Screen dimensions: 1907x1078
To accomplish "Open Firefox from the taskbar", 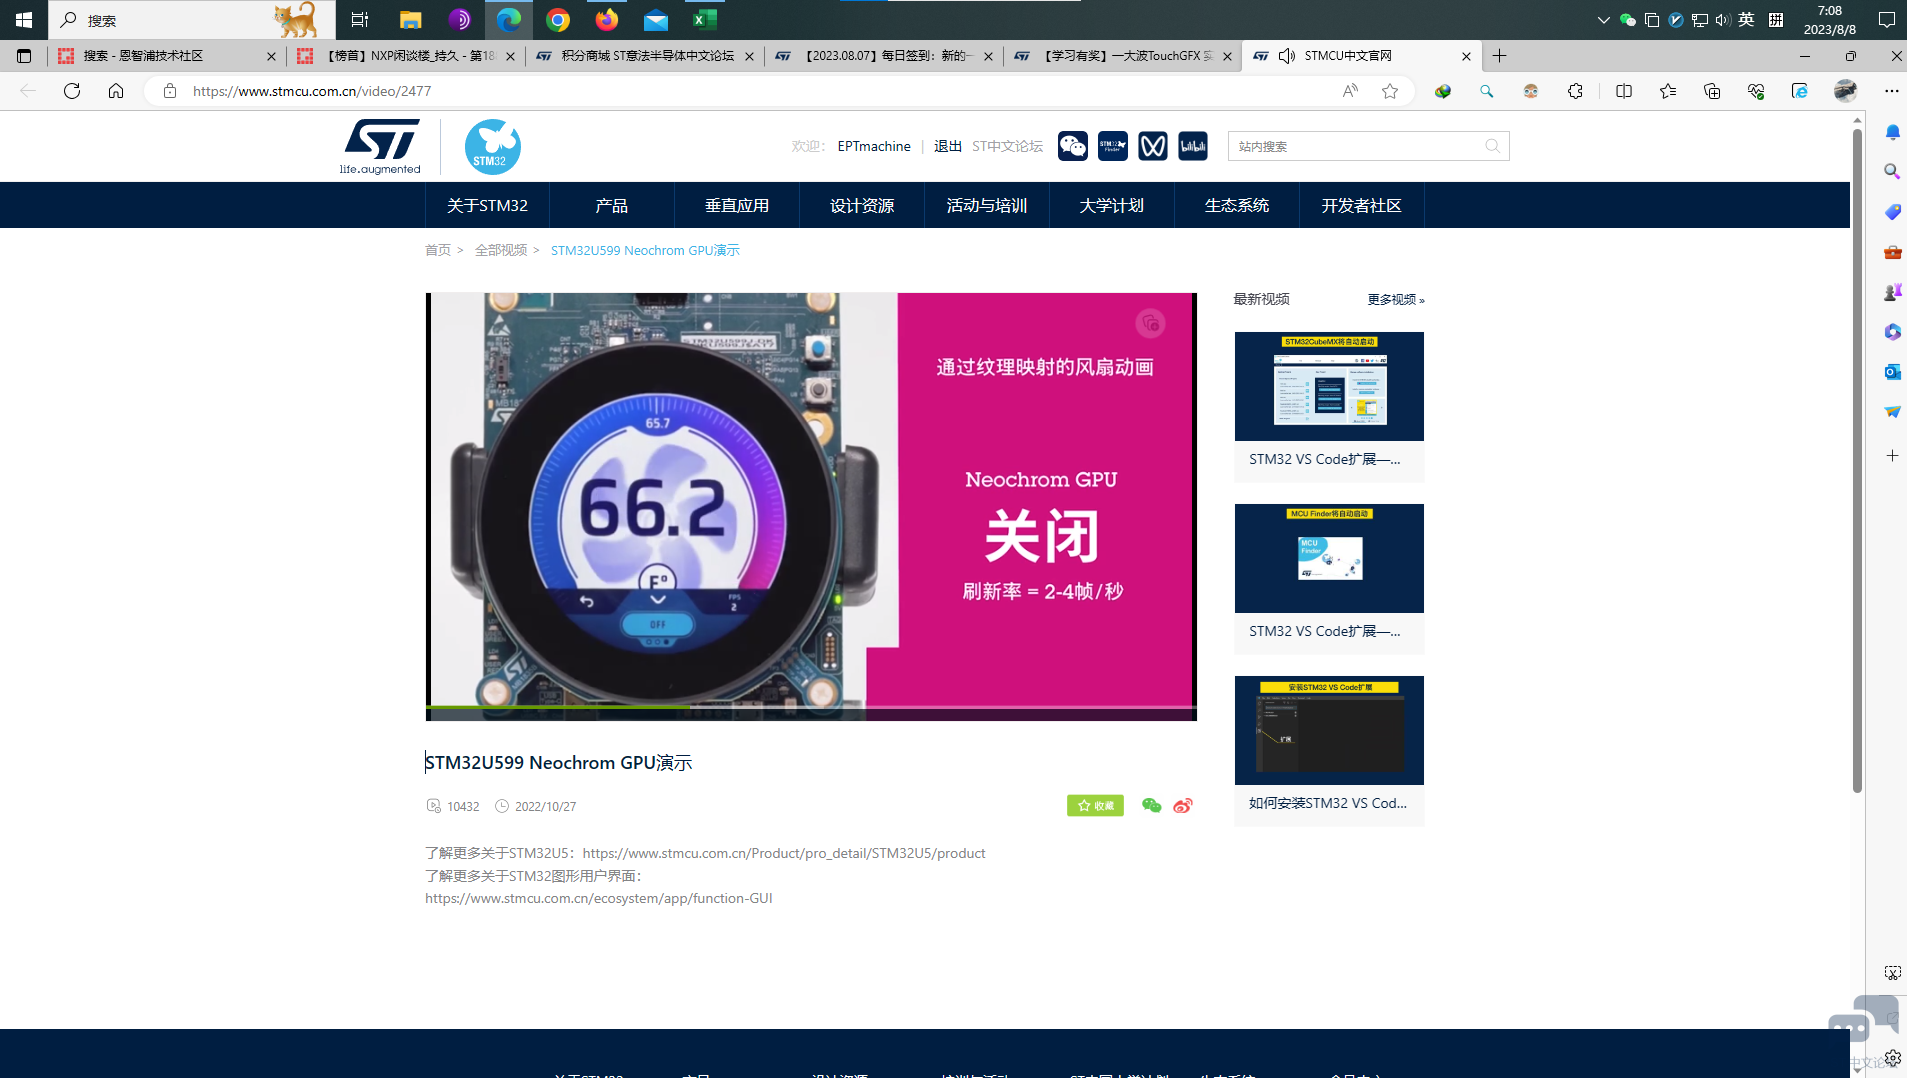I will (x=607, y=20).
